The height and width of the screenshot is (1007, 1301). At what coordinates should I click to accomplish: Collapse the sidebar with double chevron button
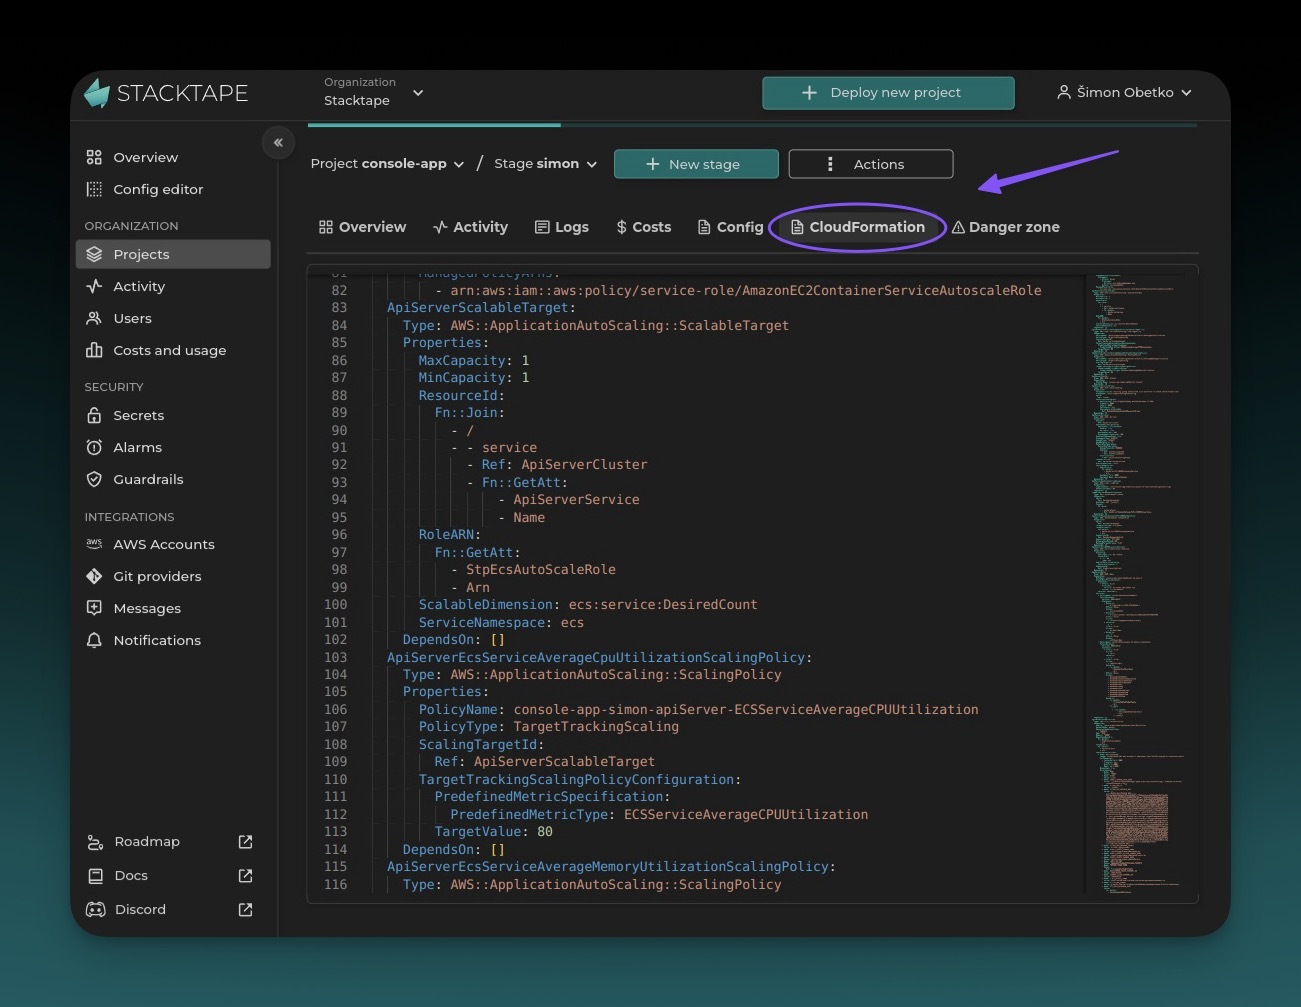pos(278,143)
